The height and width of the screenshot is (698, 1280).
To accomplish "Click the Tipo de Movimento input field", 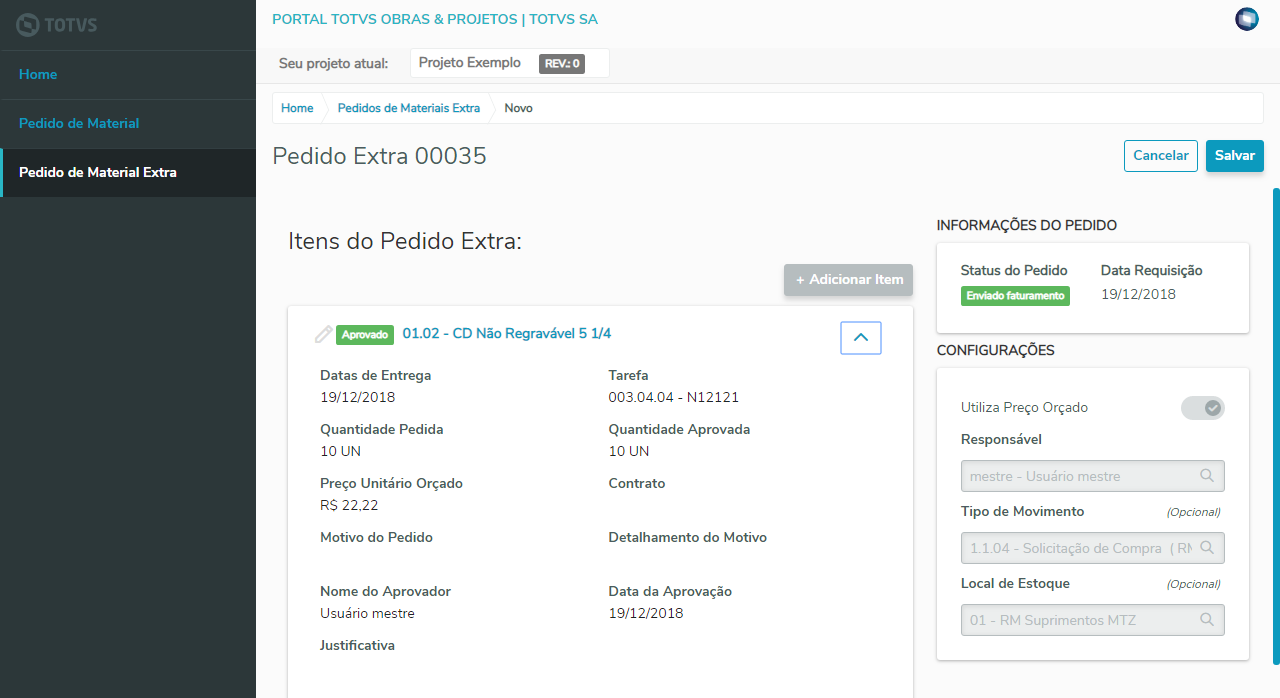I will [x=1093, y=548].
